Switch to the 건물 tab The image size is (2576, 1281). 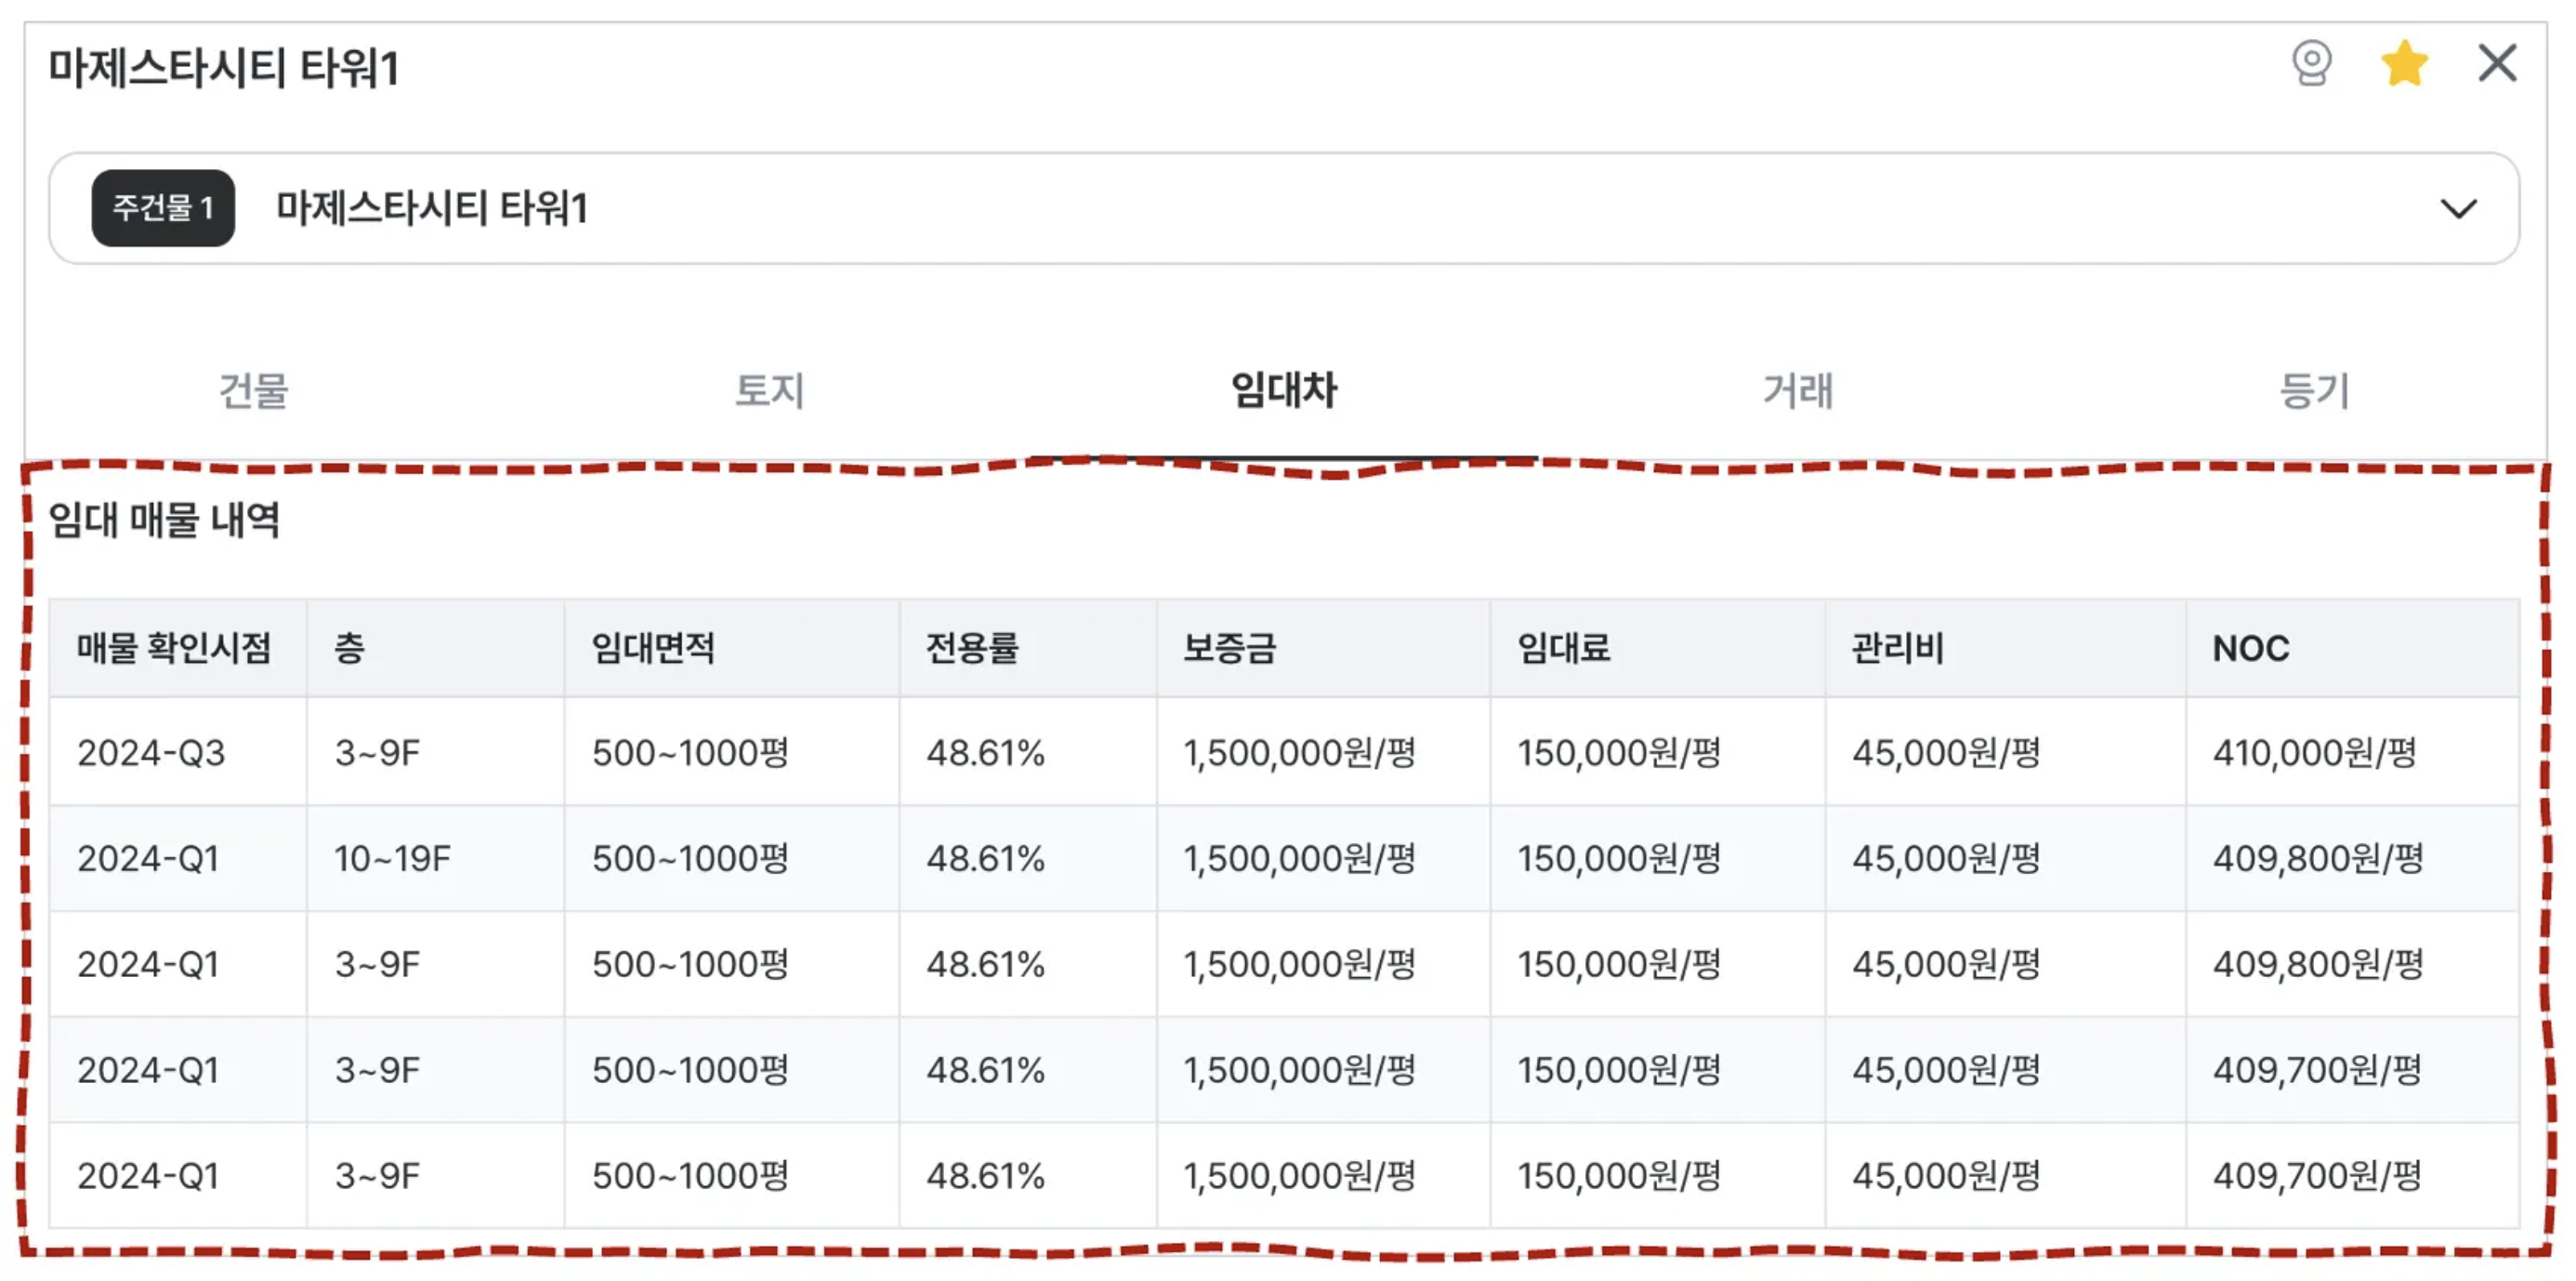point(254,390)
